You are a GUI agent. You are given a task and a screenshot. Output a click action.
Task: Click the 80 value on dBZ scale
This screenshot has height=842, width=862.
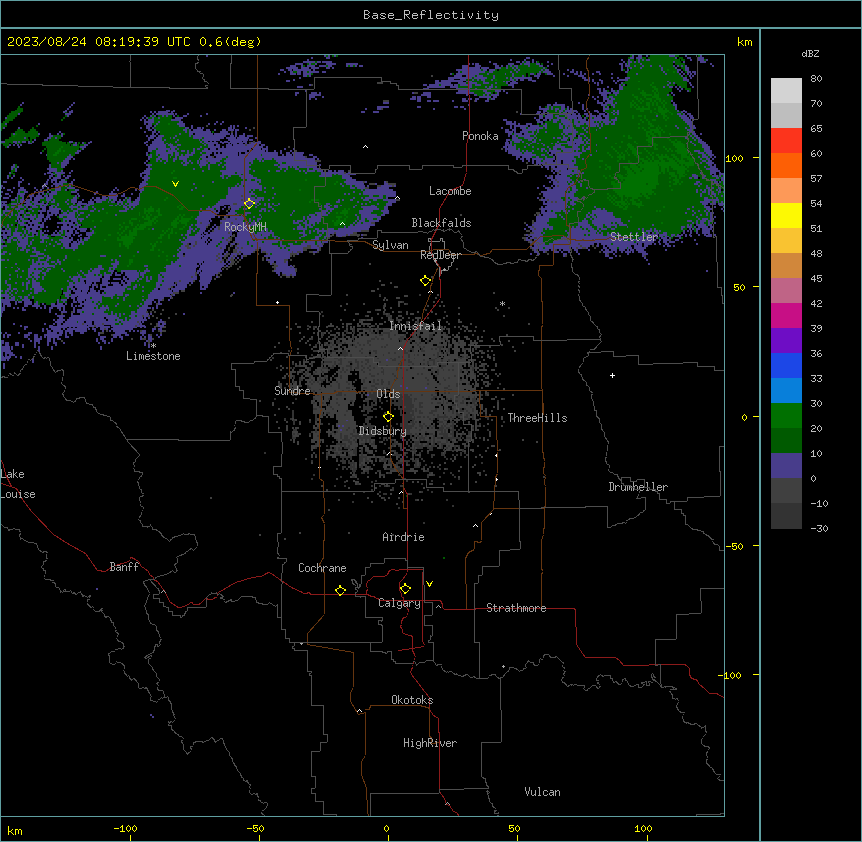click(x=816, y=79)
